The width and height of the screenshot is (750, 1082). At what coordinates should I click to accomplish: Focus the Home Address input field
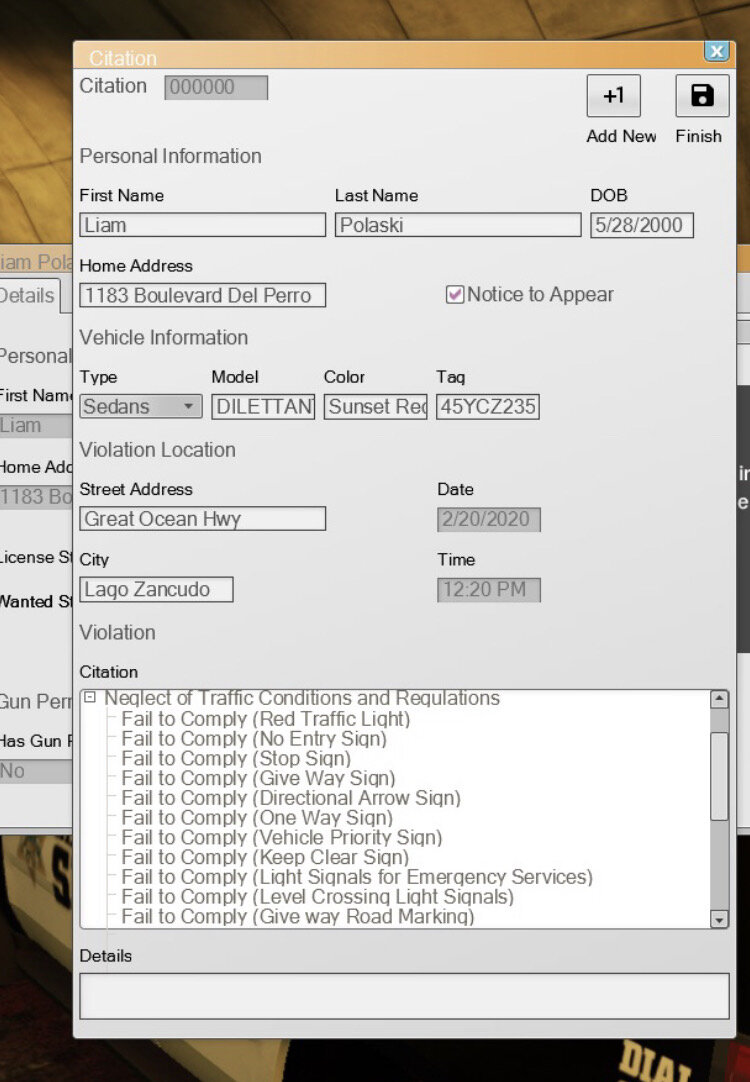point(202,295)
